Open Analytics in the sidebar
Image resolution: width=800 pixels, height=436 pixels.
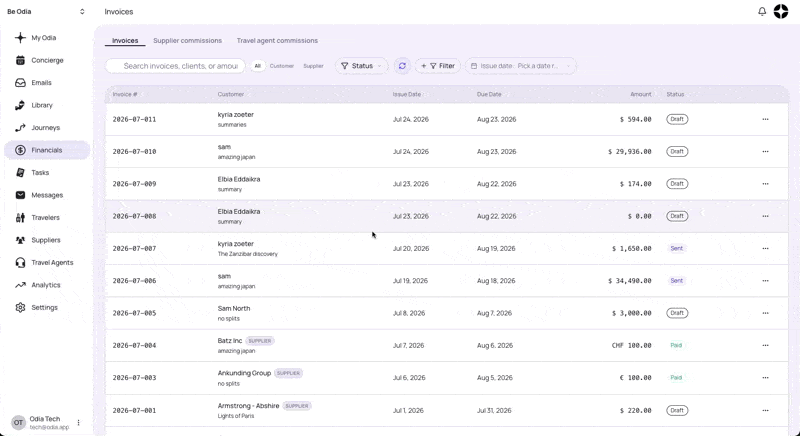[x=46, y=285]
